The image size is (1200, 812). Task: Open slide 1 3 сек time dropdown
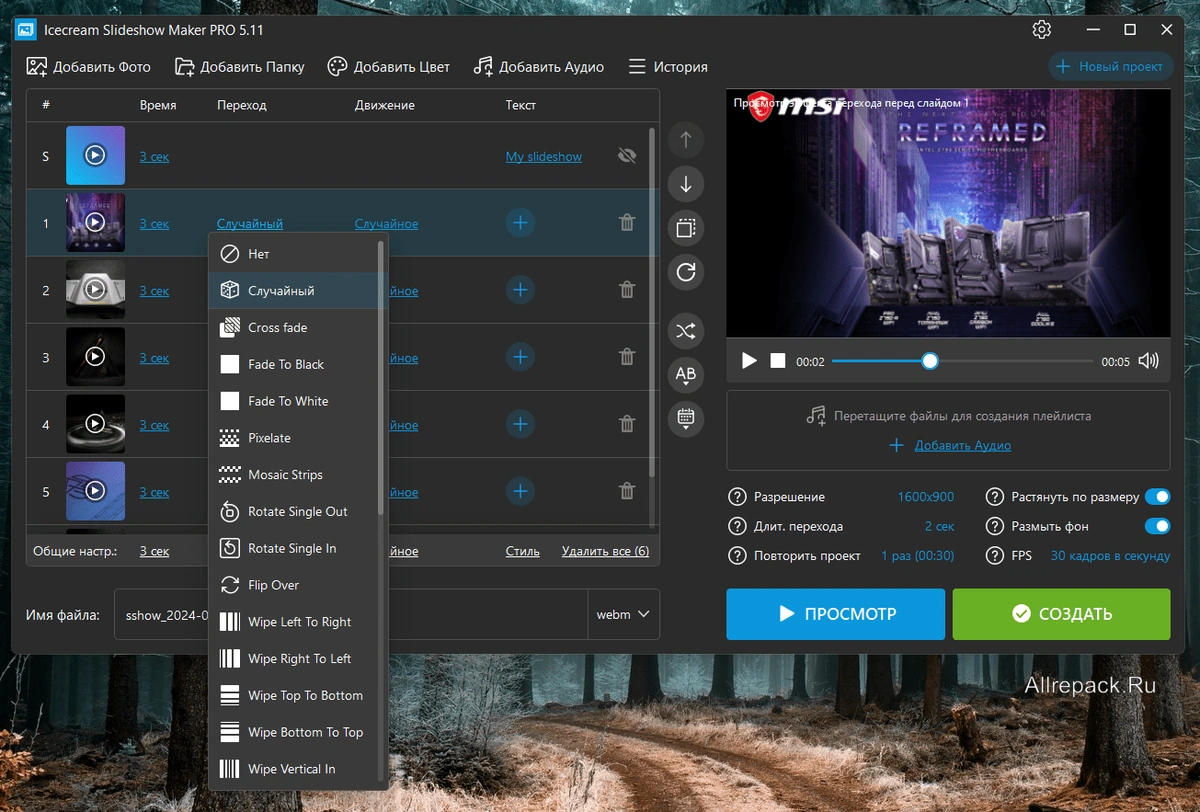point(154,224)
